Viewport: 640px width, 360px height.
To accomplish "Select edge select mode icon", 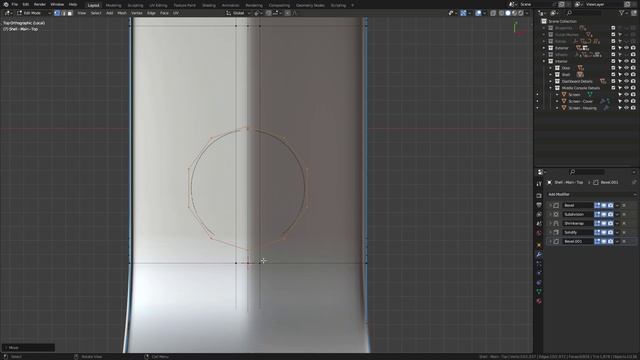I will tap(63, 13).
